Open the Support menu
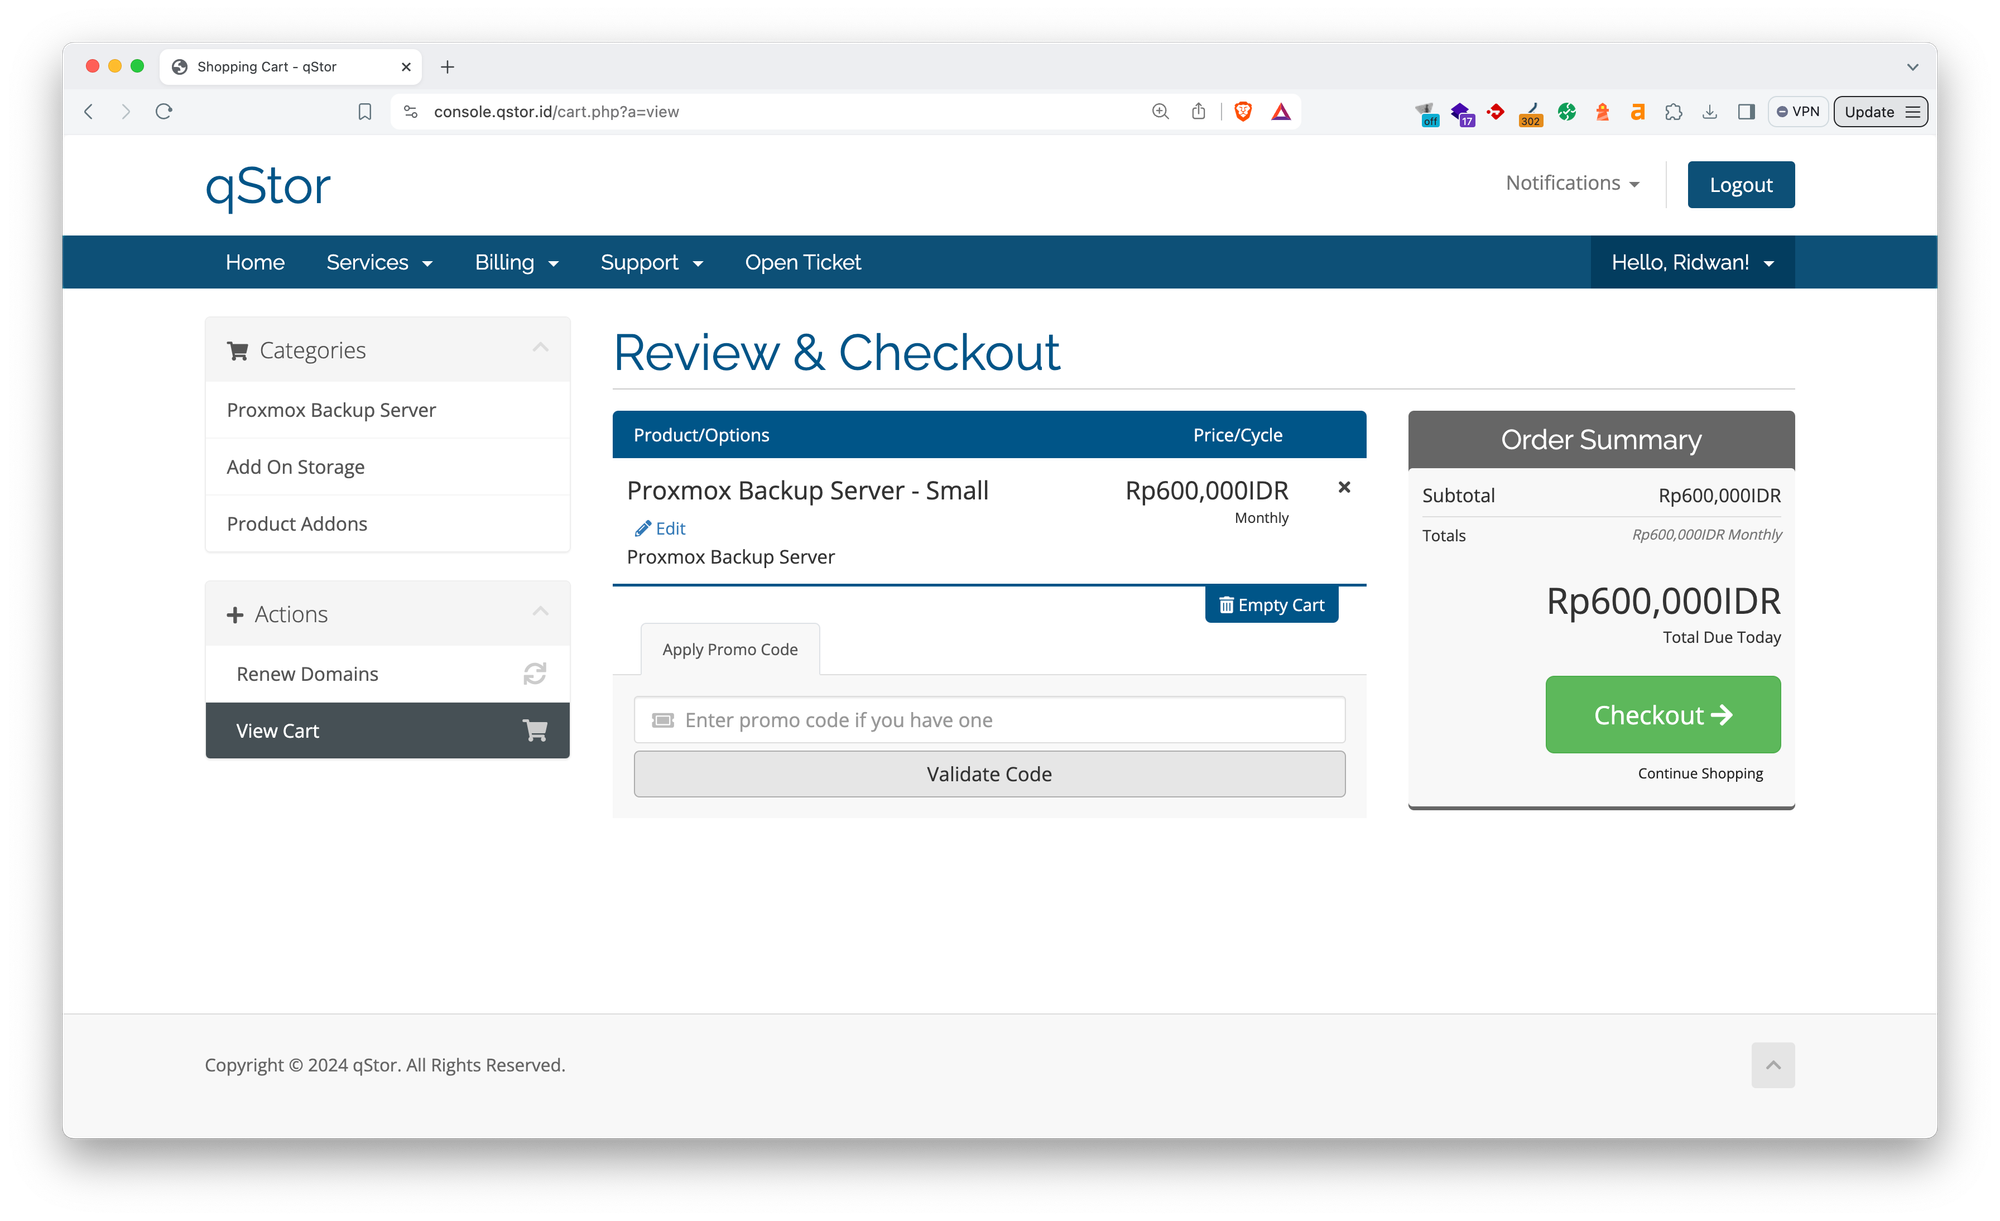 coord(652,262)
